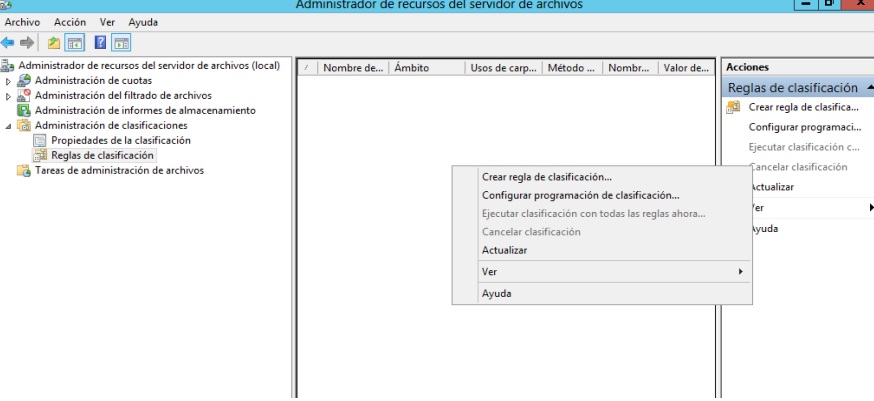
Task: Expand Administración del filtrado de archivos node
Action: coord(9,96)
